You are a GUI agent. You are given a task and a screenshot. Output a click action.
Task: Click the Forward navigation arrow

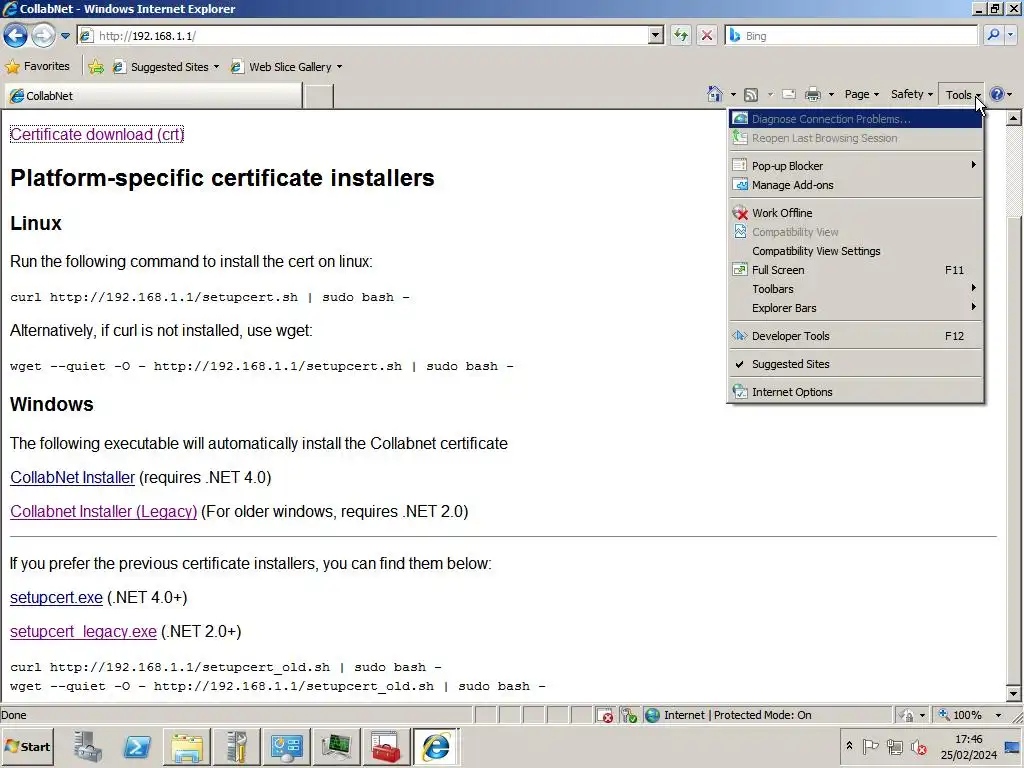pos(44,35)
